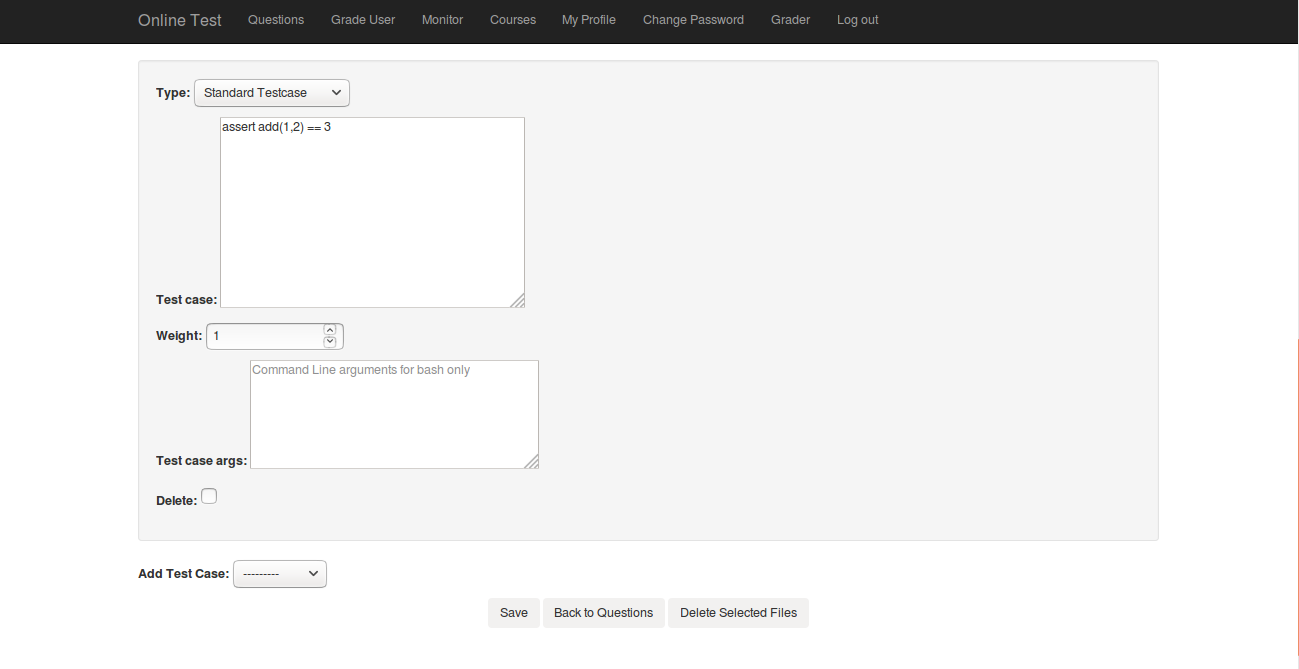Click the Test case args textarea
1299x669 pixels.
click(x=394, y=414)
